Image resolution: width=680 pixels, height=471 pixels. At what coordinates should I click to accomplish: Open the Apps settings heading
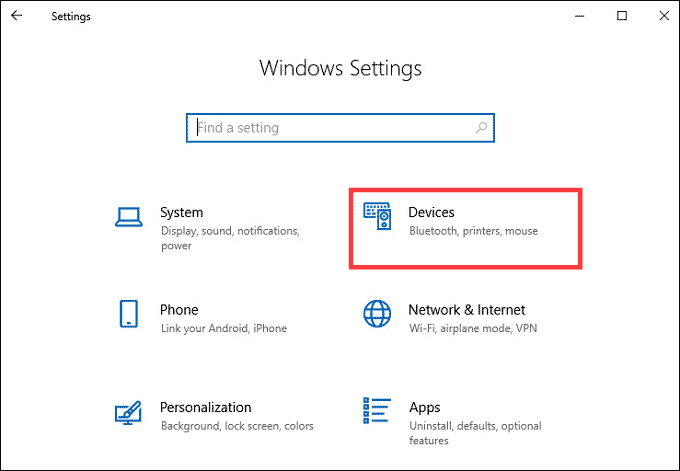(425, 408)
